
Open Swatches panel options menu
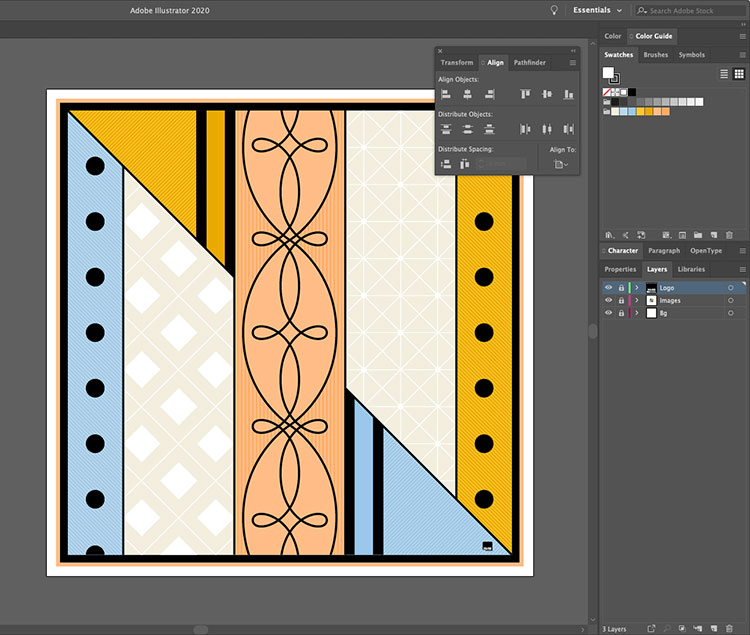pos(742,55)
